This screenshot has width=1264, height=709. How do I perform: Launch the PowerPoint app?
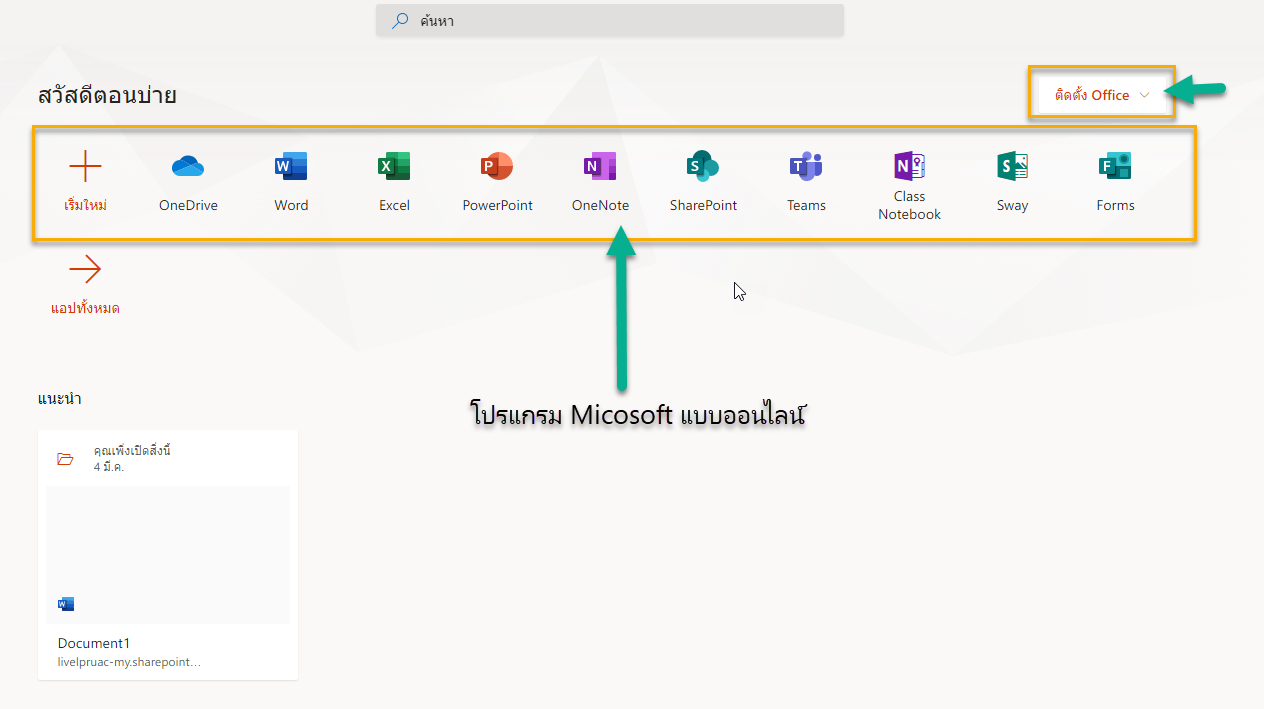click(x=497, y=166)
